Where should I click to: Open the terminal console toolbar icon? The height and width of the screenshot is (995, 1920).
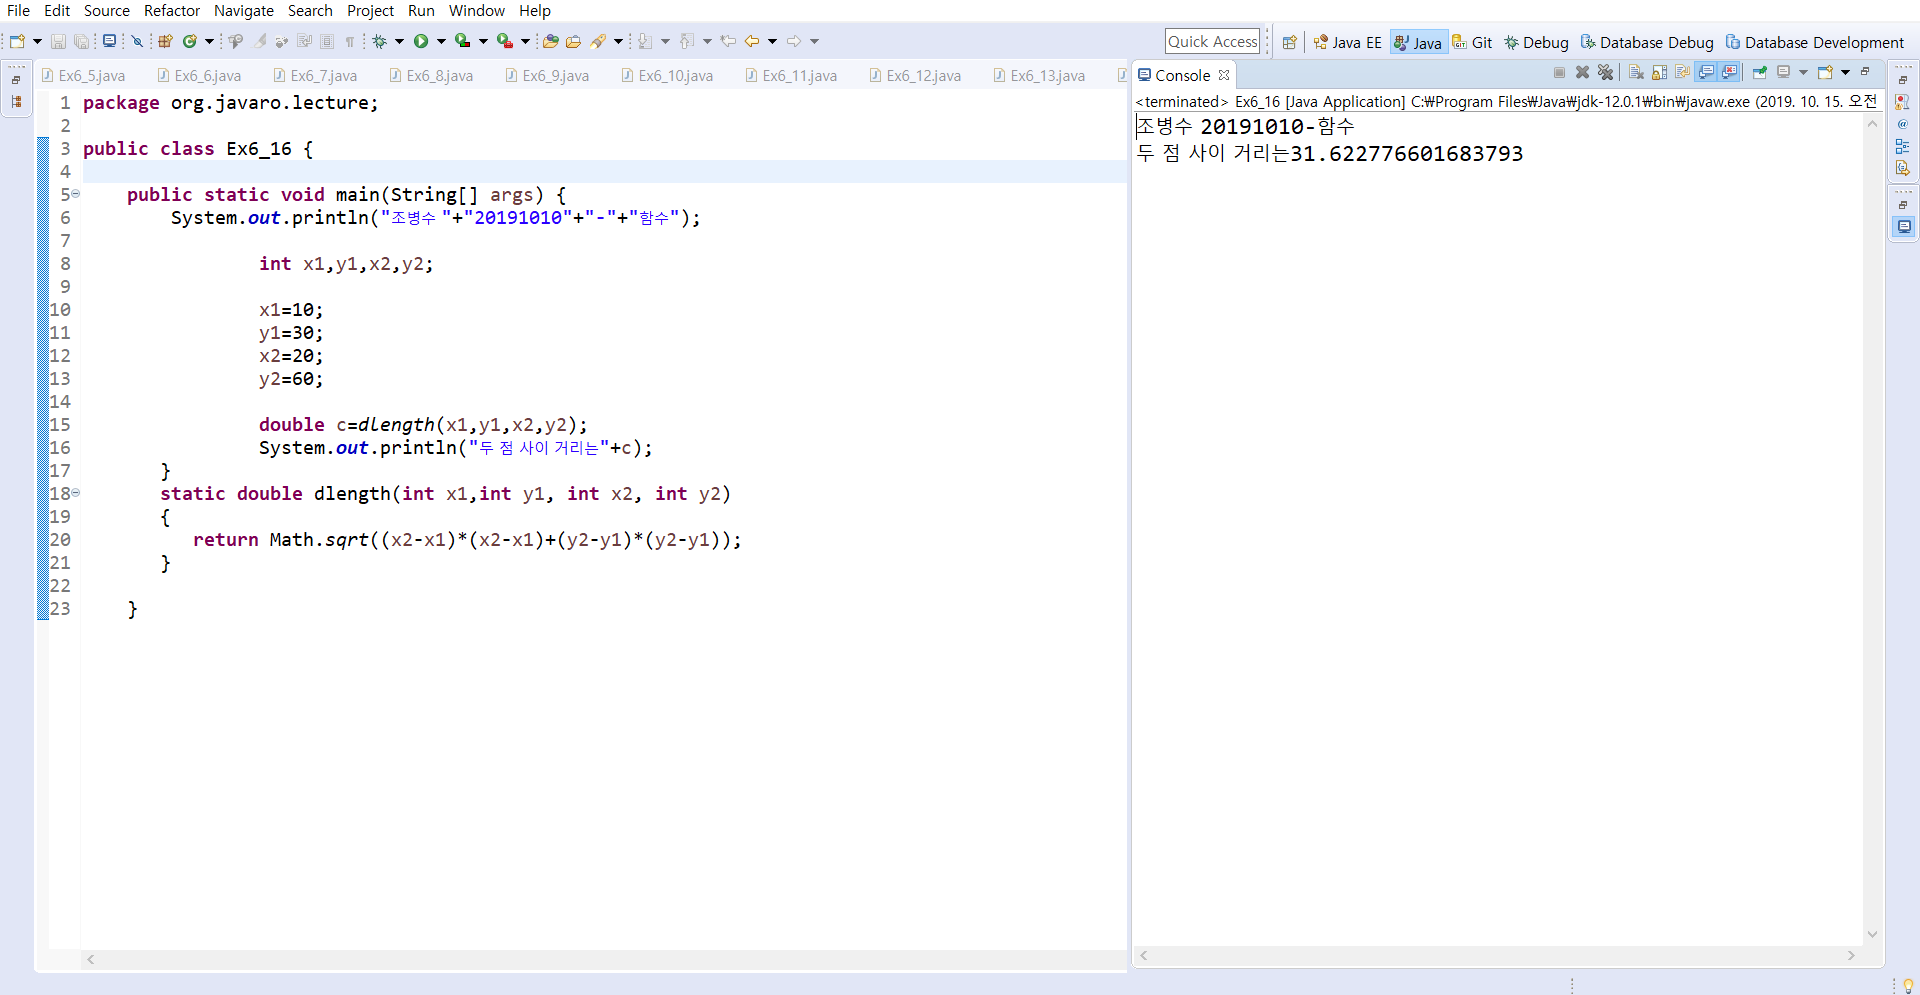point(109,41)
